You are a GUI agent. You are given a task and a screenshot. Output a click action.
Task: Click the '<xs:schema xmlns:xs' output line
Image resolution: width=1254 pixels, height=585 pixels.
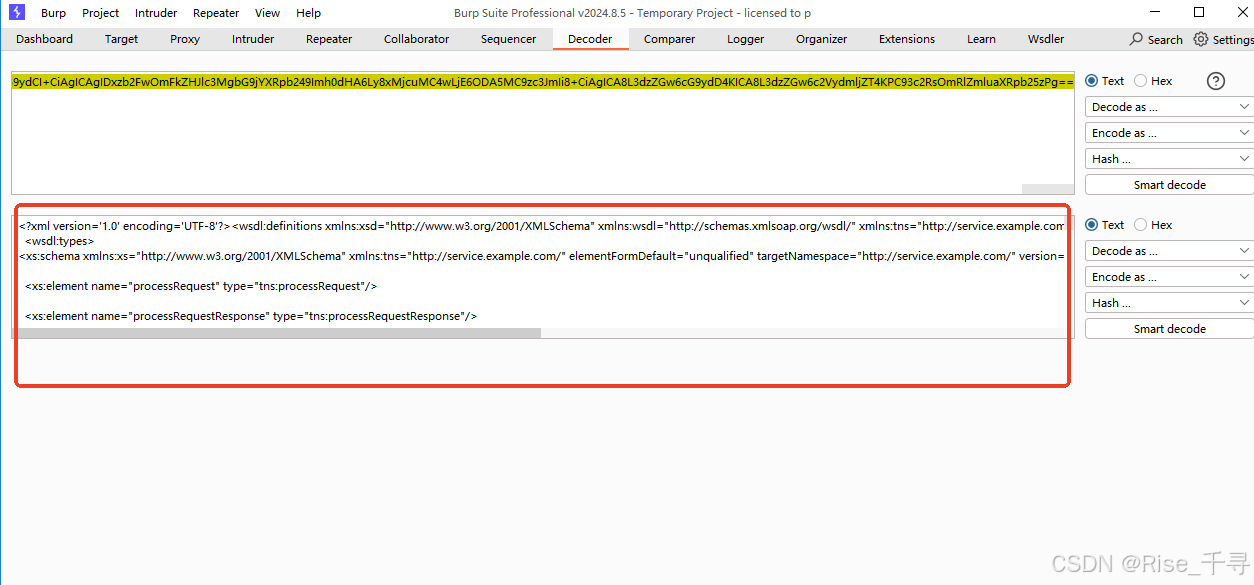[x=540, y=256]
